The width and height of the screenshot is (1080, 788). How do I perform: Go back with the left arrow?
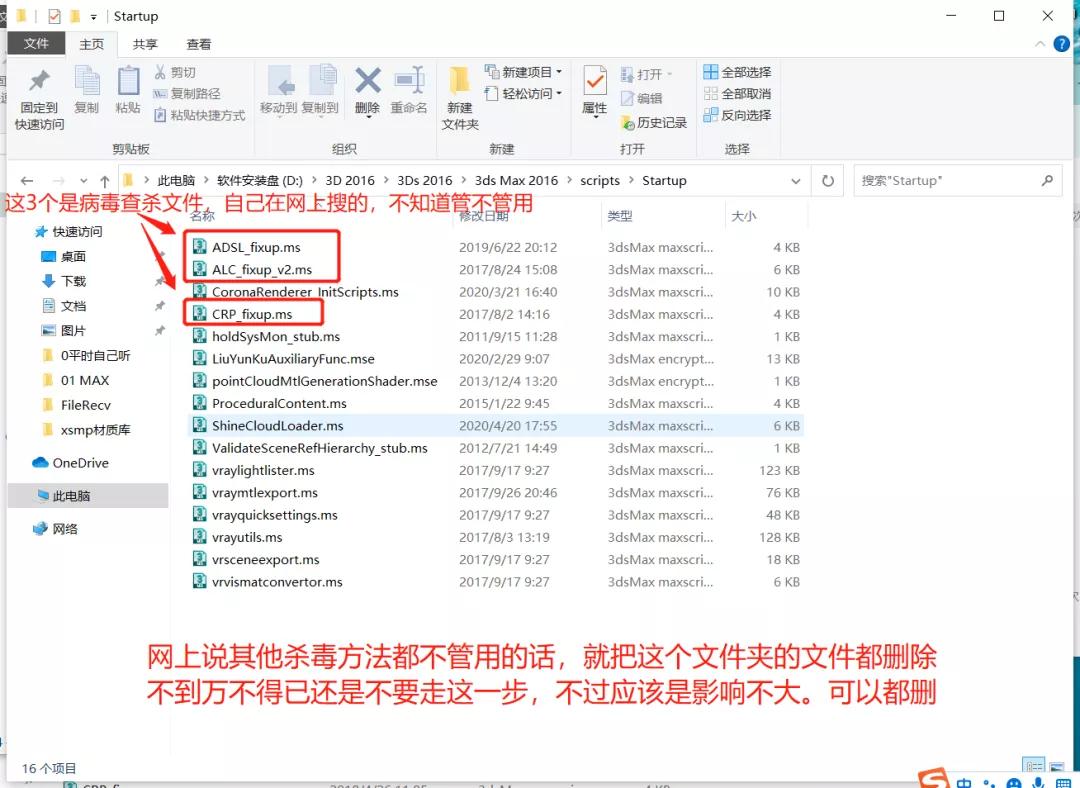(27, 180)
